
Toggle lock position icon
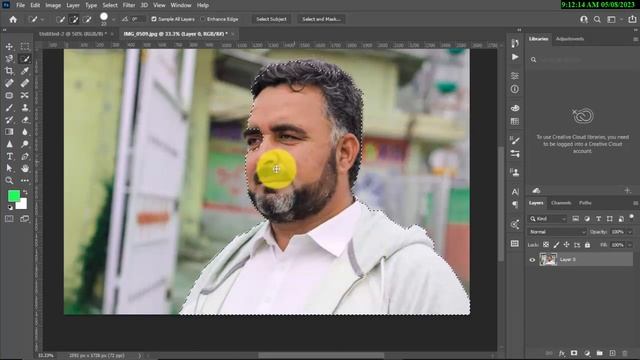pos(567,245)
